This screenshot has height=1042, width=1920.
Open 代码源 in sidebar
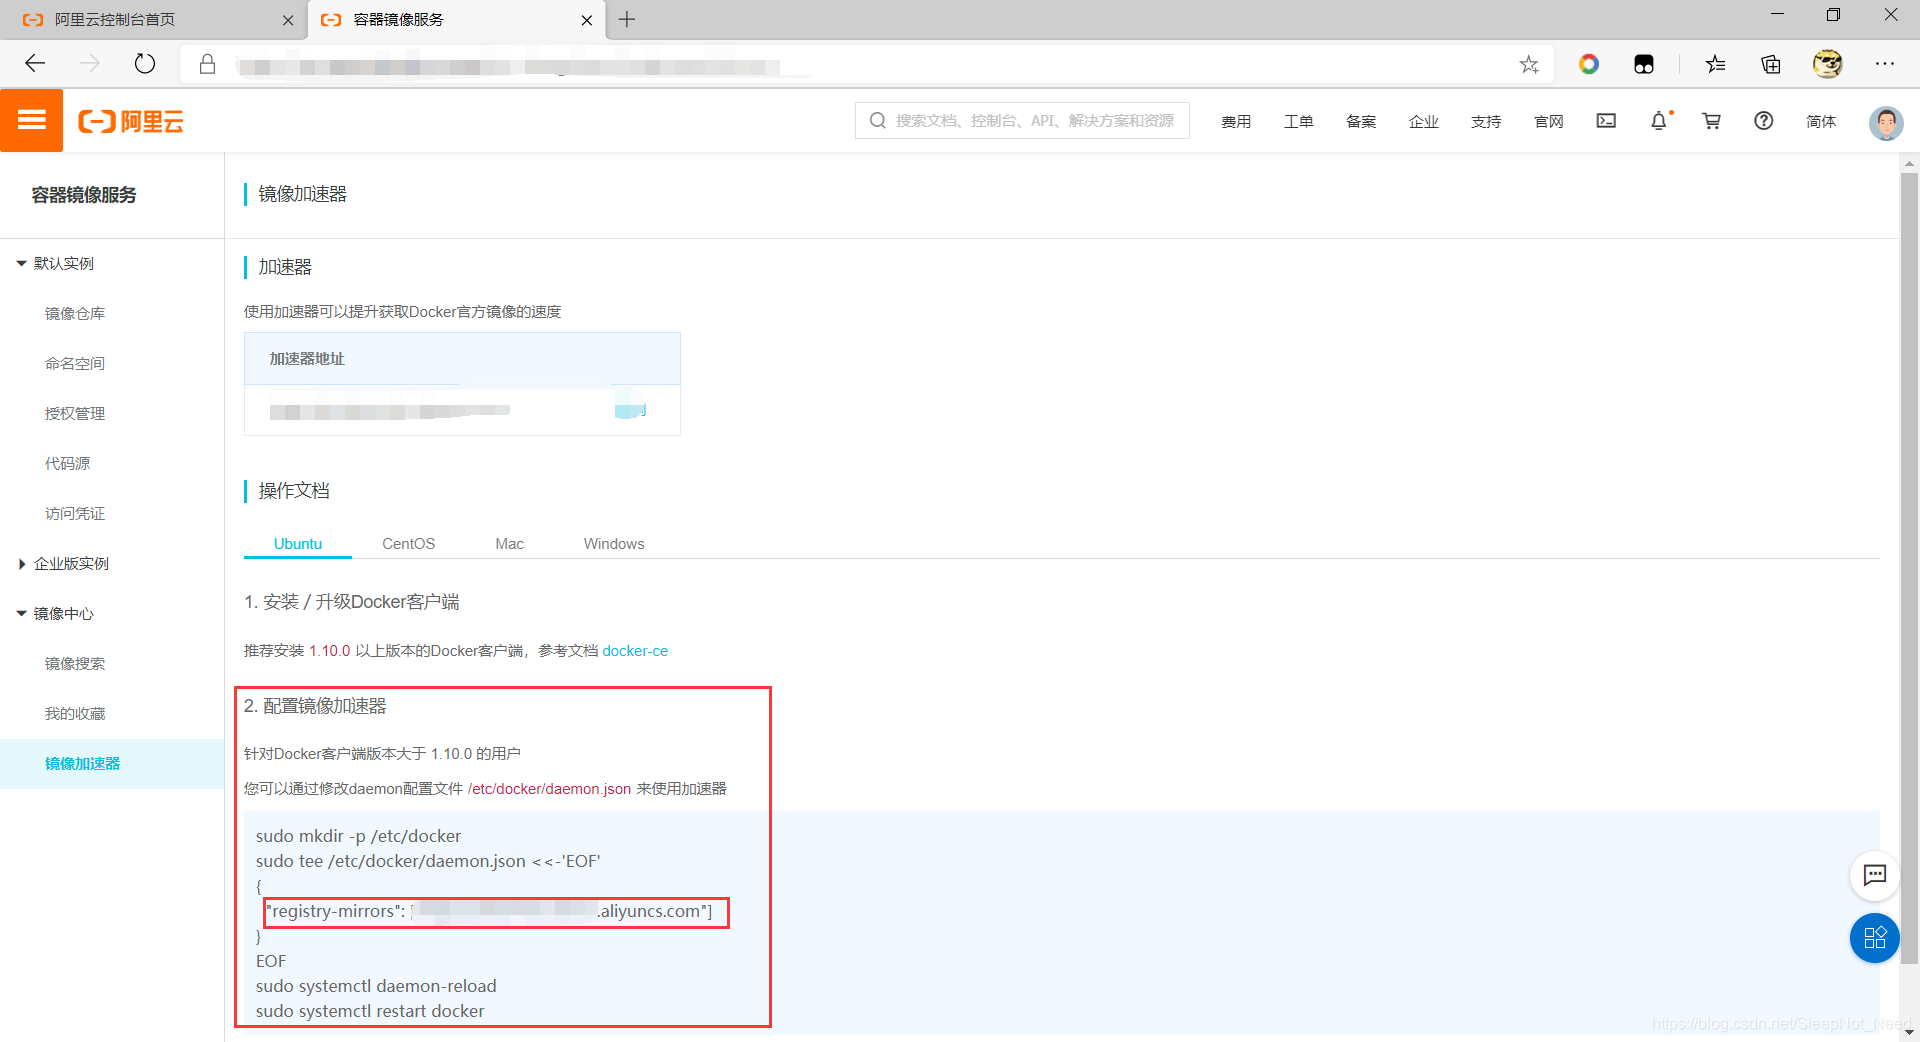[x=67, y=464]
